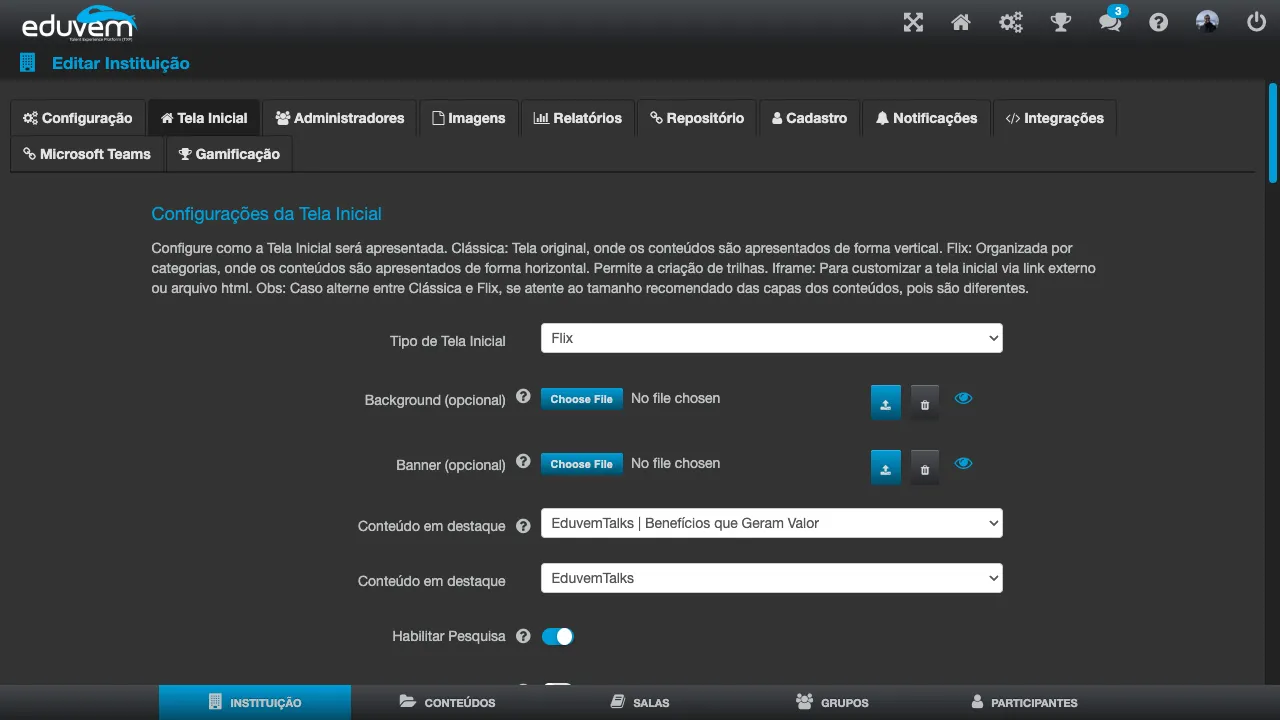Viewport: 1280px width, 720px height.
Task: Select Tela Inicial tab
Action: [x=204, y=118]
